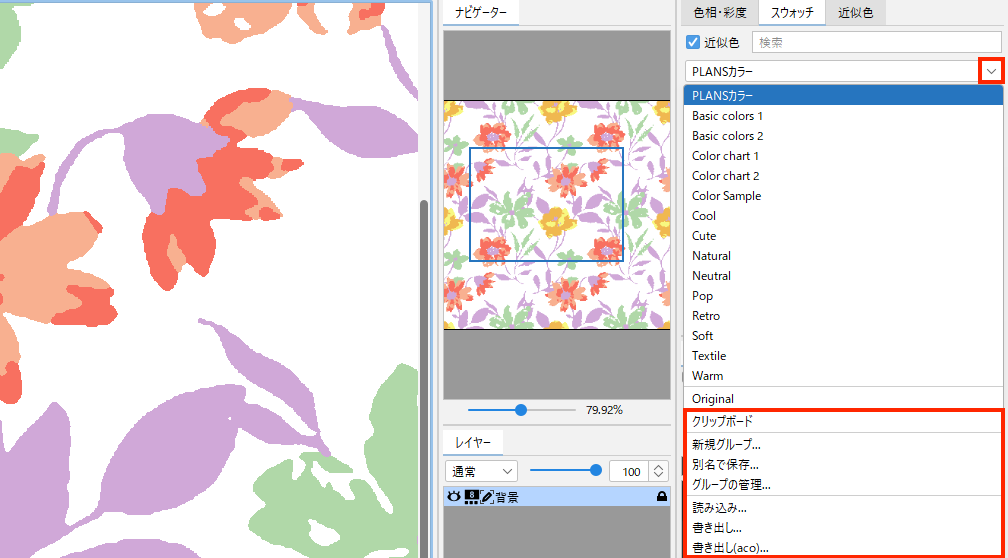Click the canvas vertical scrollbar thumb
The image size is (1008, 558).
coord(424,379)
